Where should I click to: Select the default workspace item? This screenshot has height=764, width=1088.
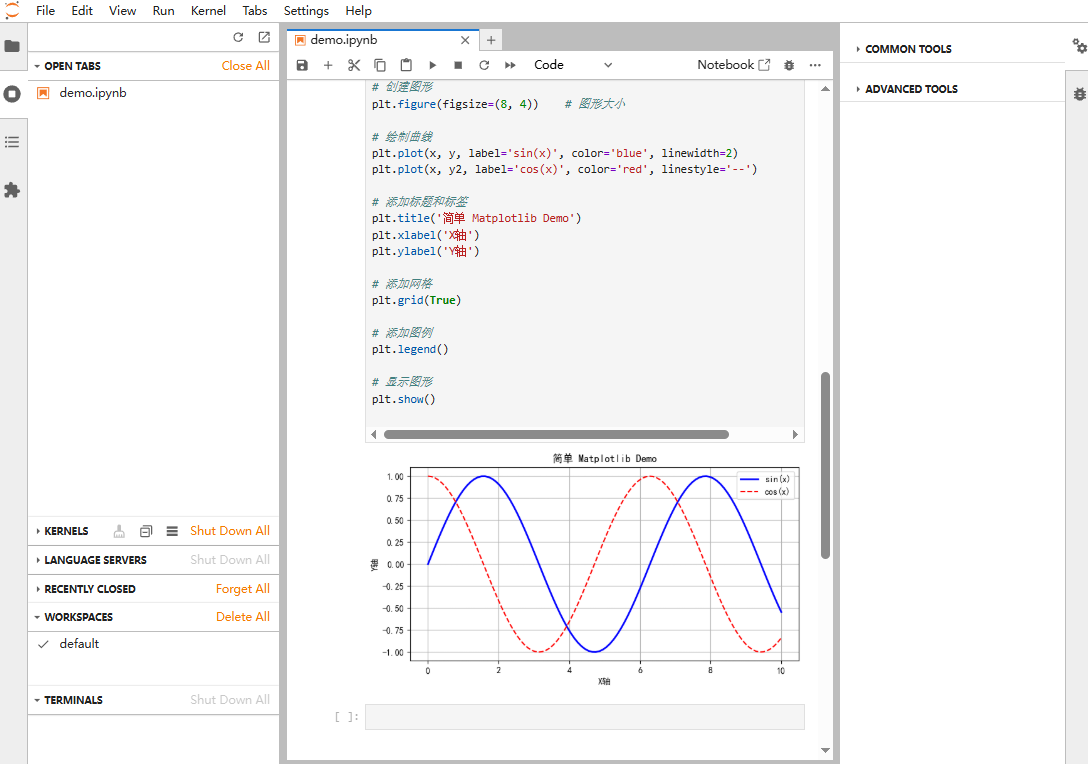tap(79, 644)
